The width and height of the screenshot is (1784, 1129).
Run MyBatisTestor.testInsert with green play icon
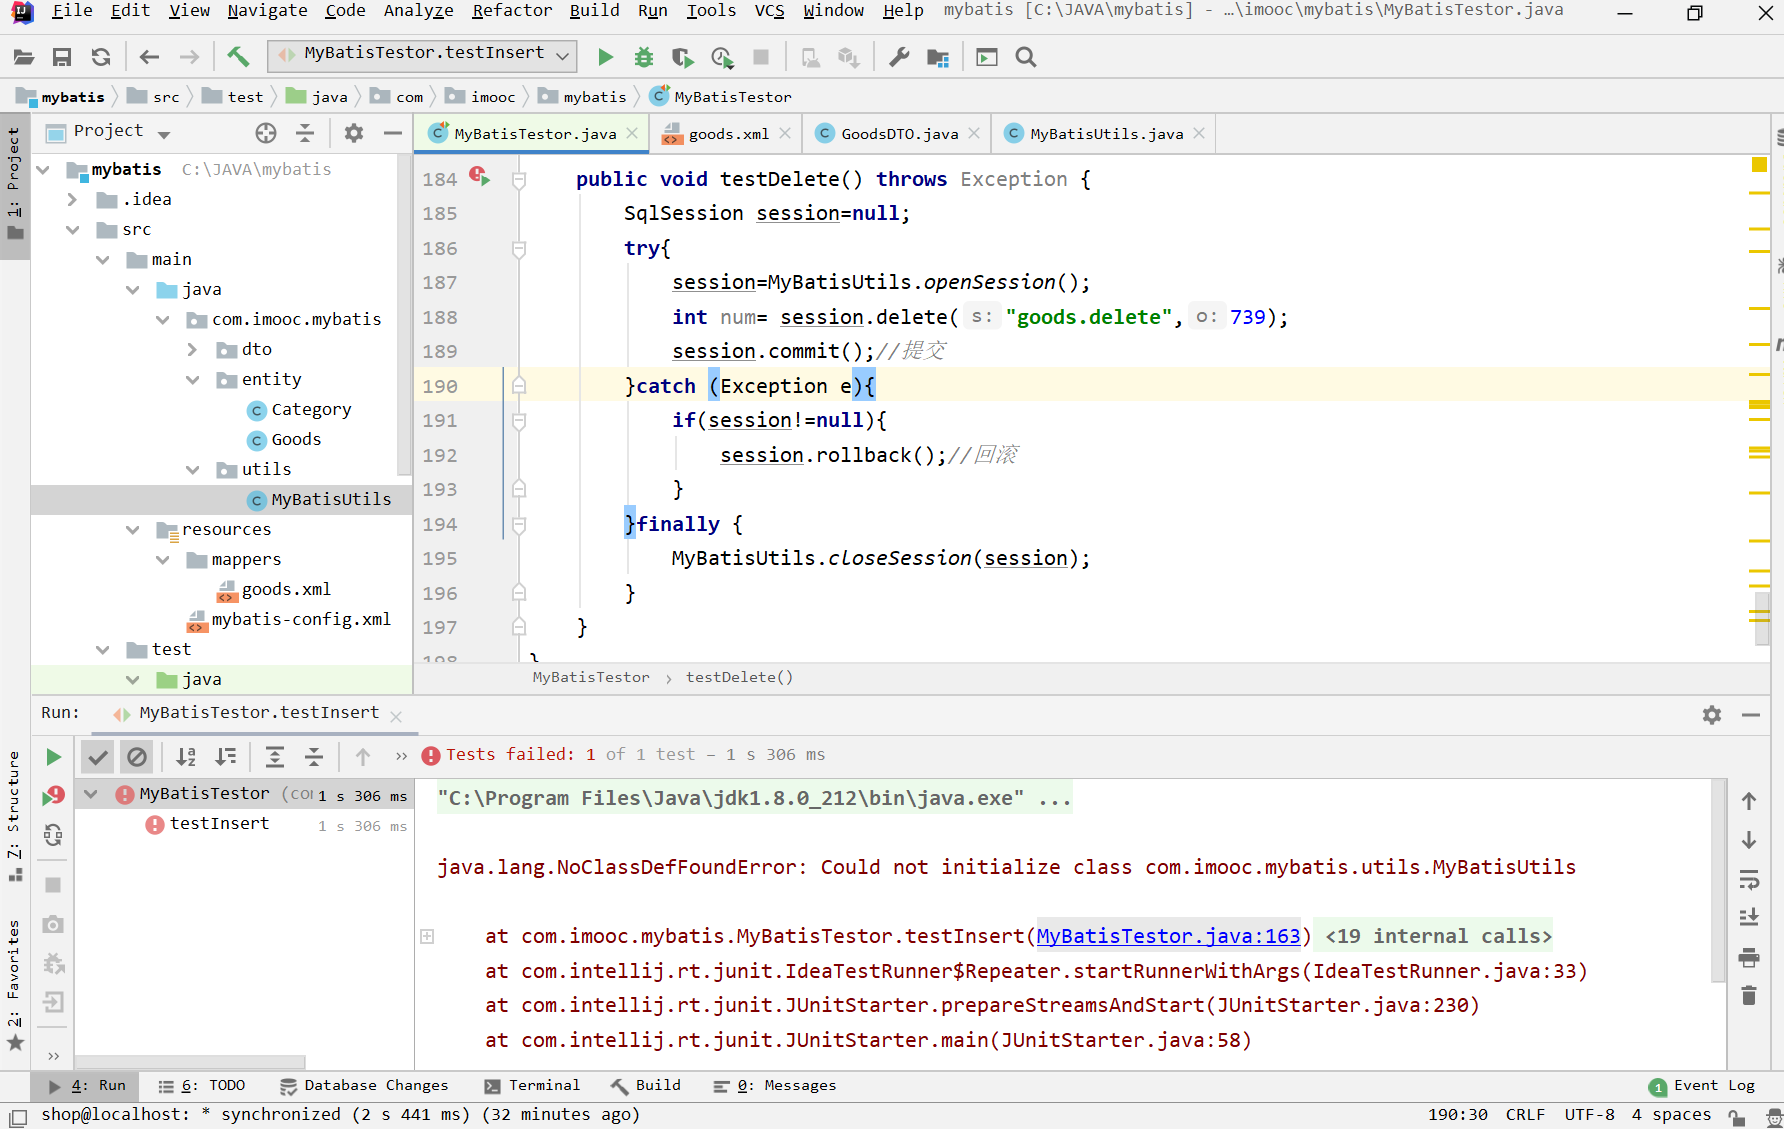[605, 57]
